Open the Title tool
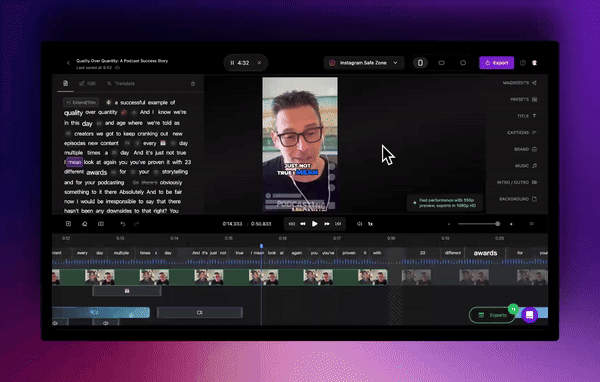 527,116
